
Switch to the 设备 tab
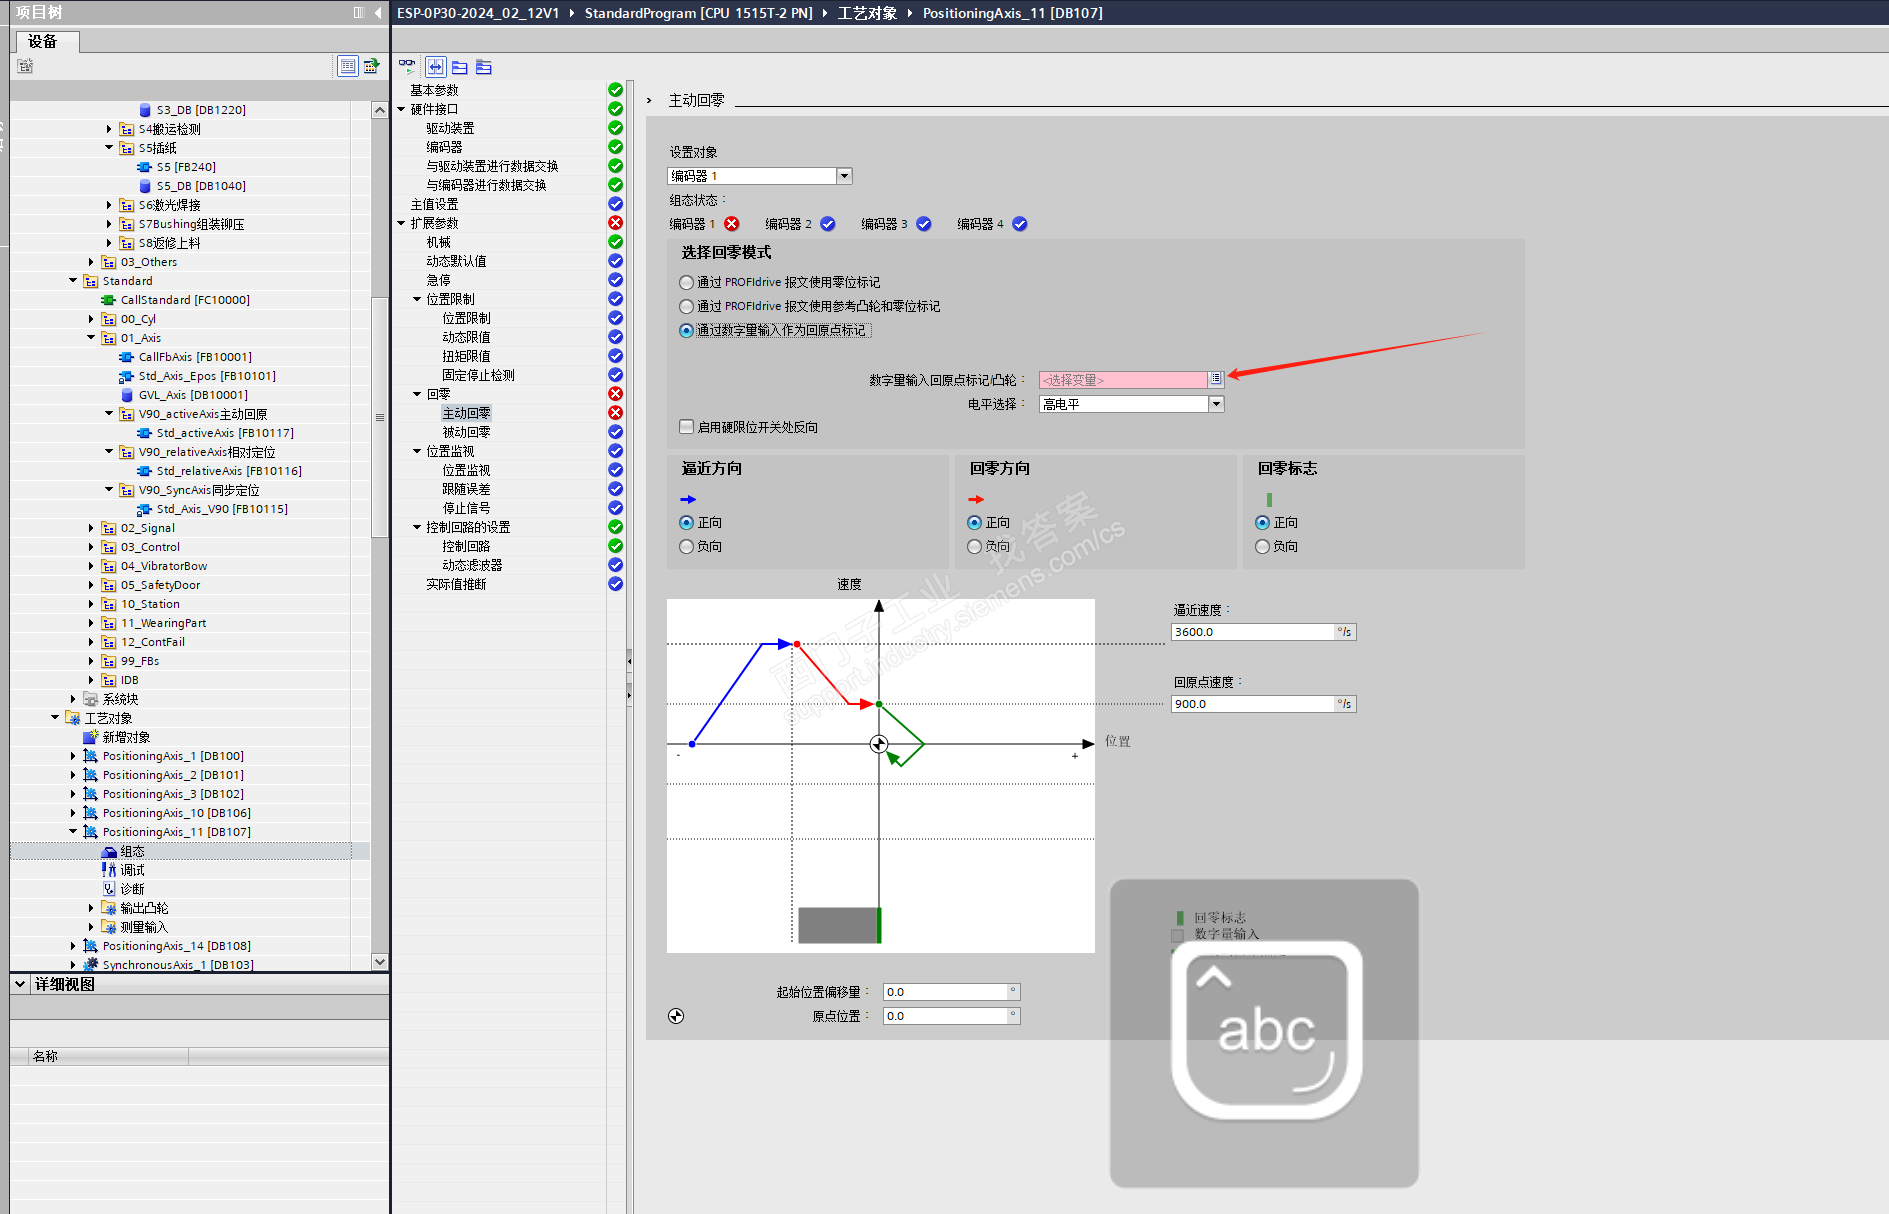pos(45,41)
